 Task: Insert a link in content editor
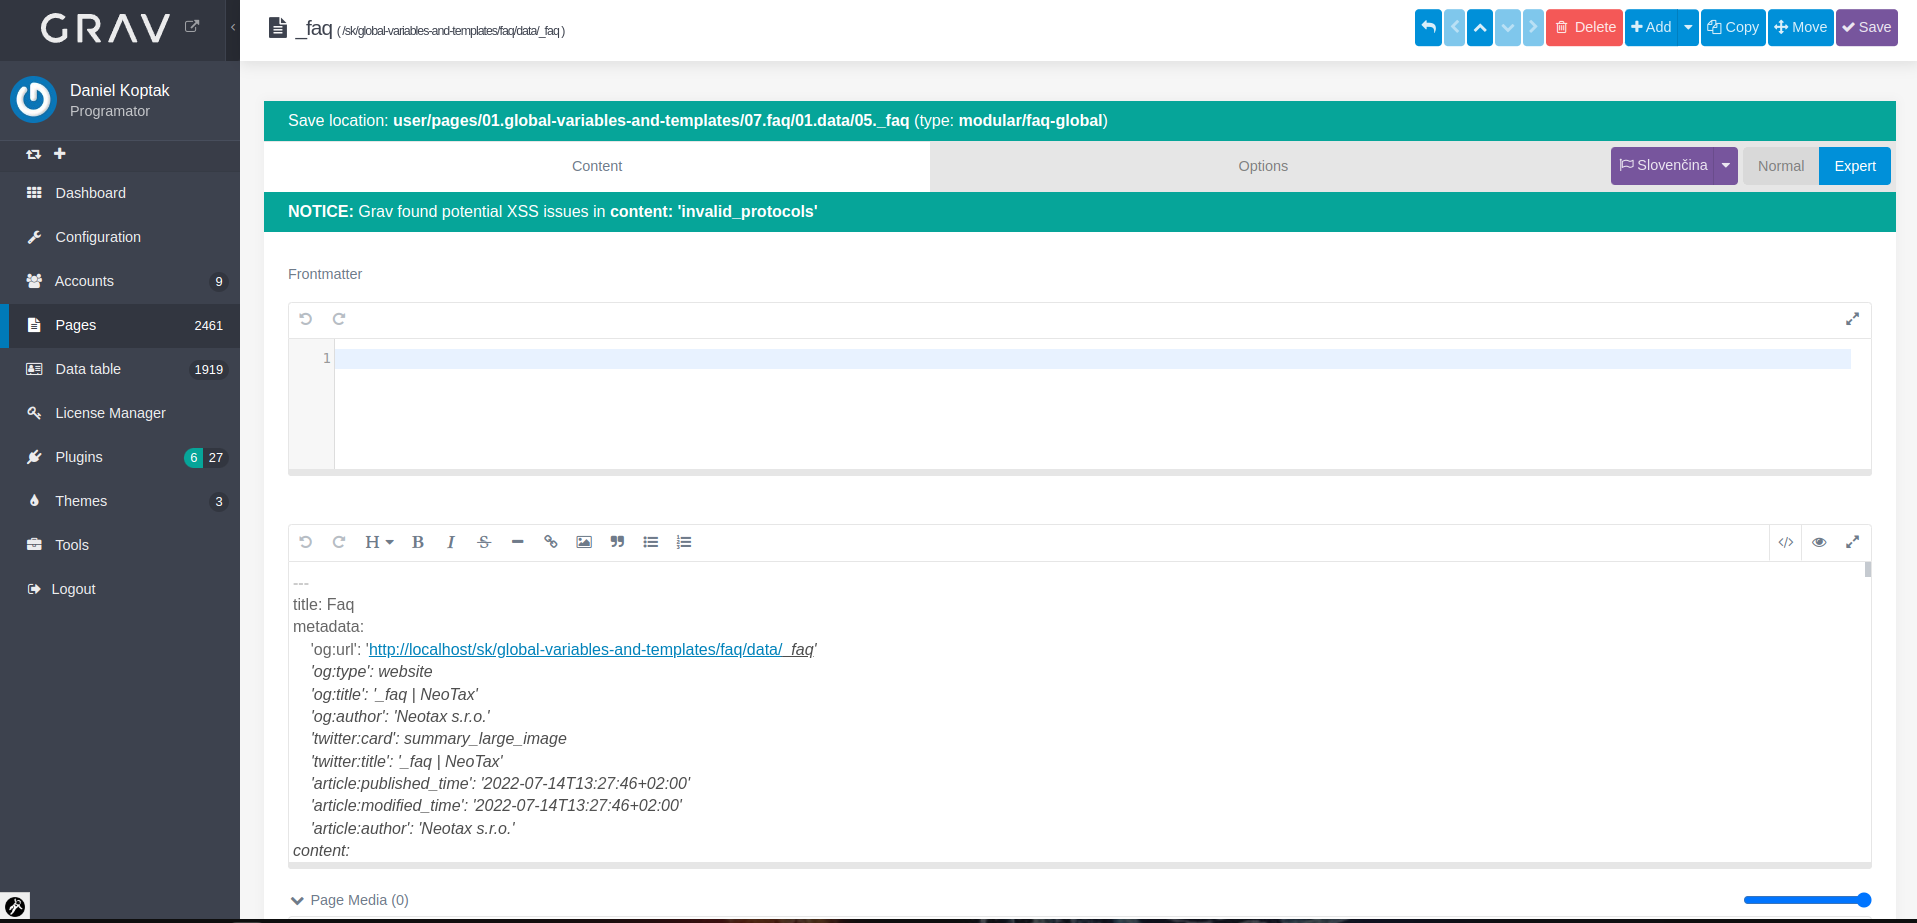point(550,542)
